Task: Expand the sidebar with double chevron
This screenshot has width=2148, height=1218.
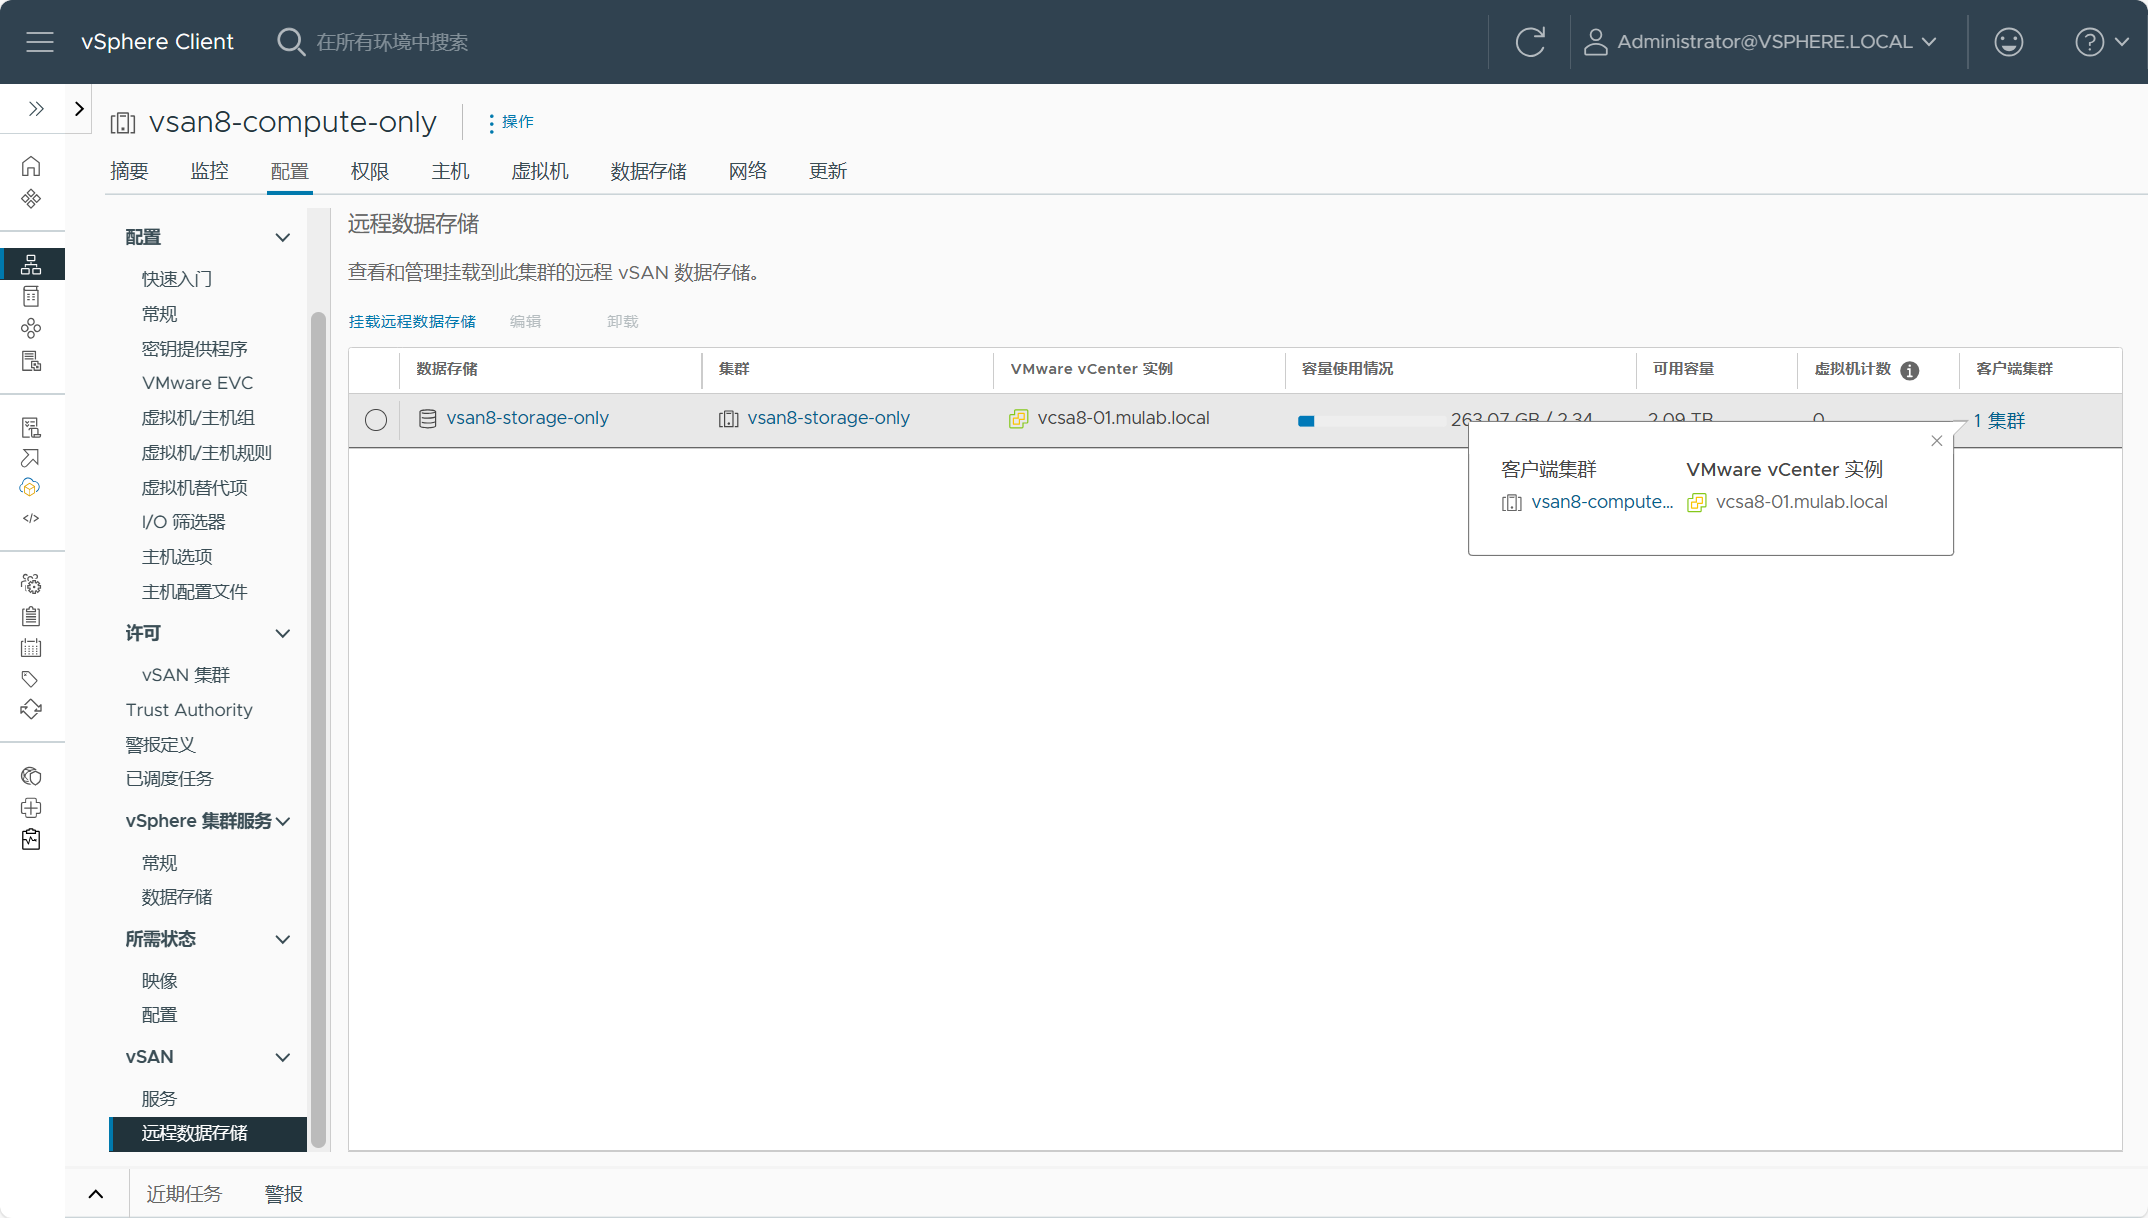Action: [x=36, y=109]
